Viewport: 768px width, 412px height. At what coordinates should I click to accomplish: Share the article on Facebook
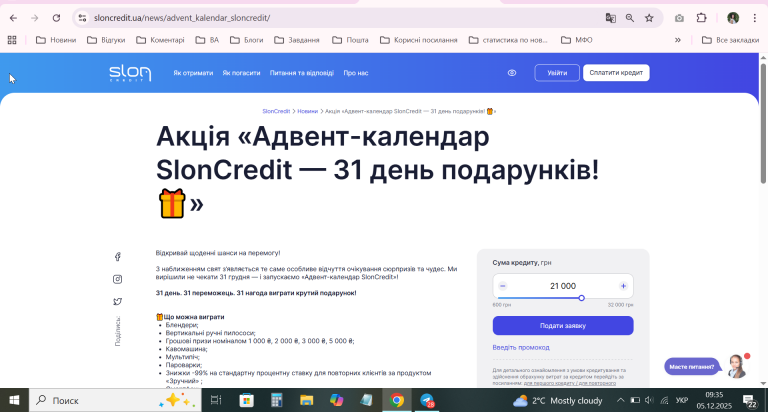point(118,257)
